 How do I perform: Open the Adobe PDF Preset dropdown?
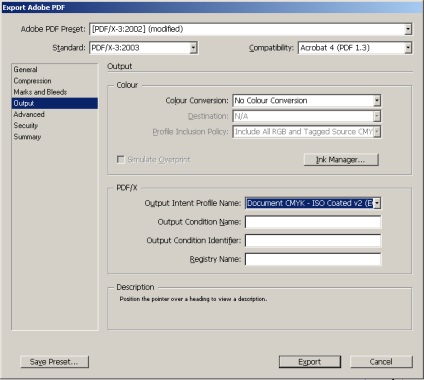[251, 29]
